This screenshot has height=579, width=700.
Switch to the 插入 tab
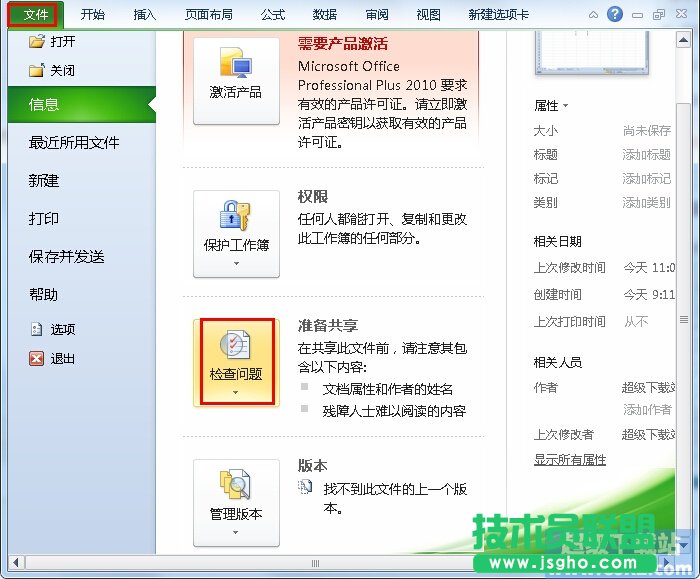[x=144, y=15]
